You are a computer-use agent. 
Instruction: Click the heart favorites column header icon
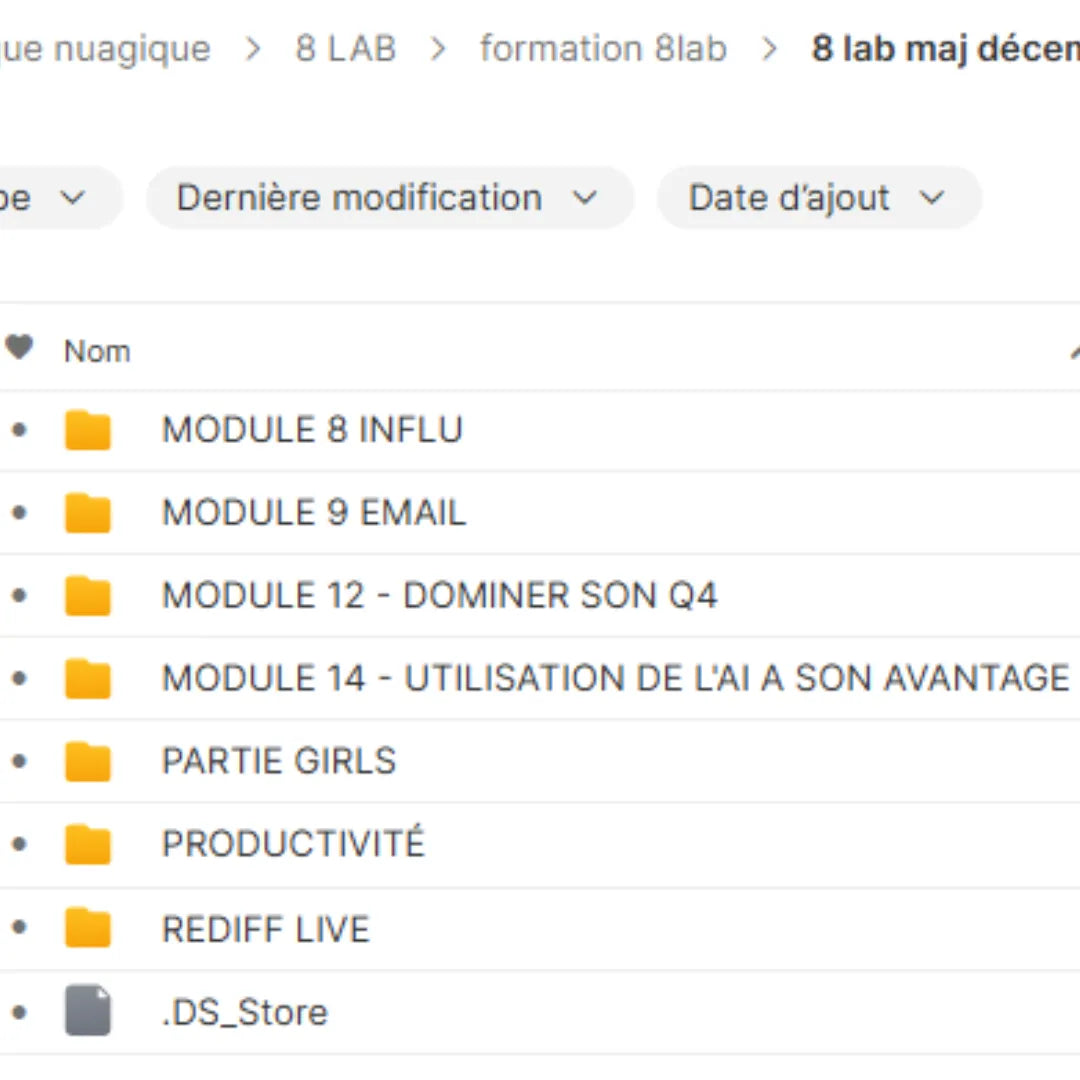[19, 349]
